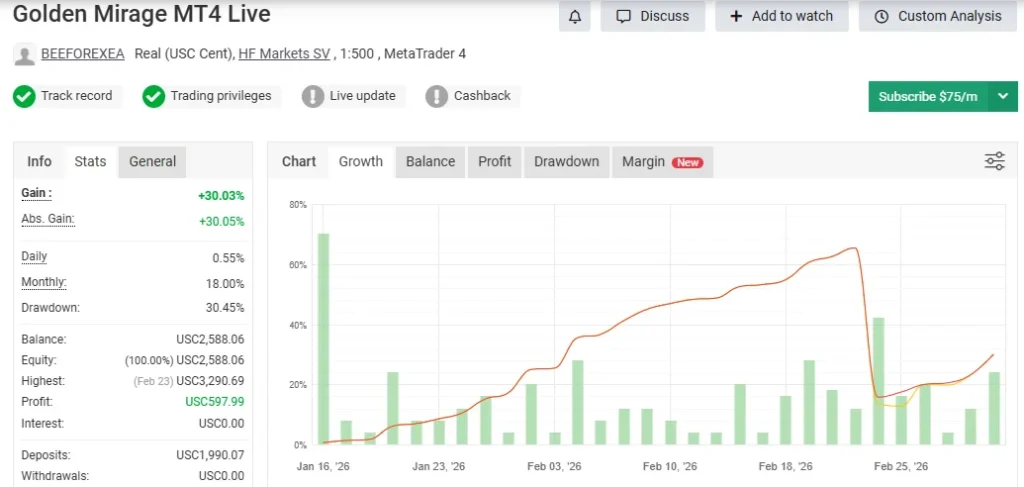Viewport: 1024px width, 487px height.
Task: Click the USC597.99 profit value
Action: 215,401
